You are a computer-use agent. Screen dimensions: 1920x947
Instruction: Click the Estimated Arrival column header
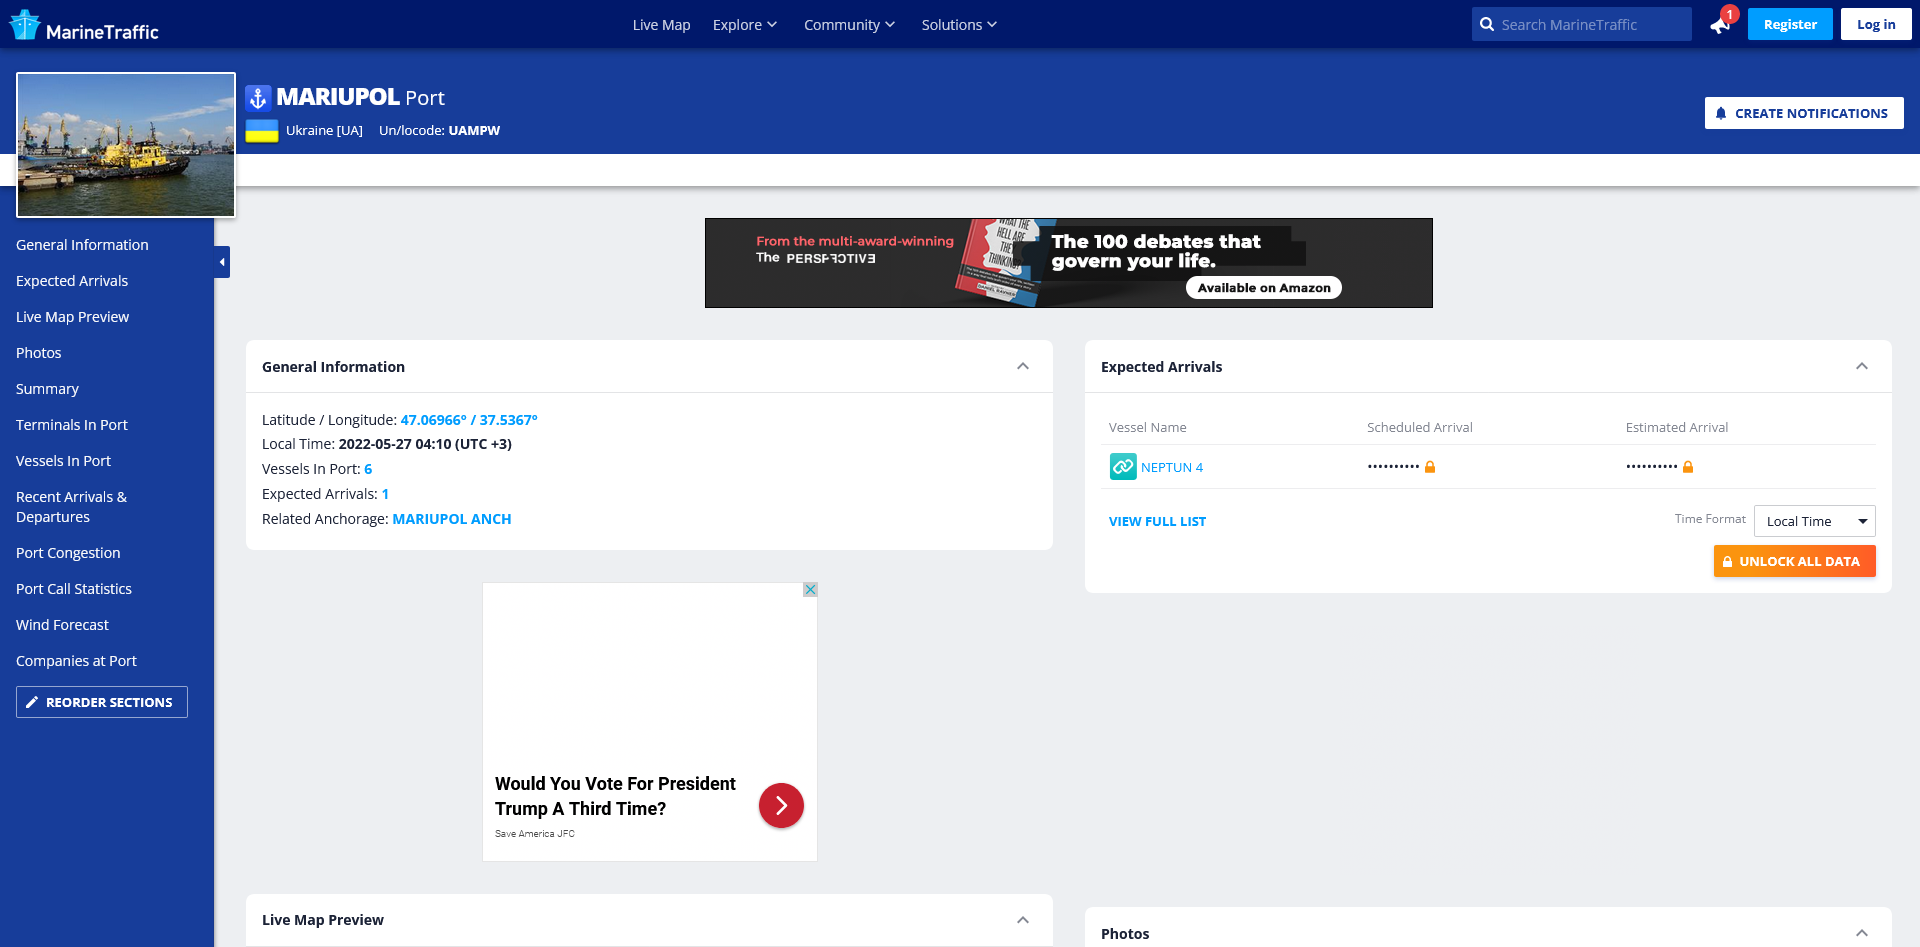coord(1677,427)
